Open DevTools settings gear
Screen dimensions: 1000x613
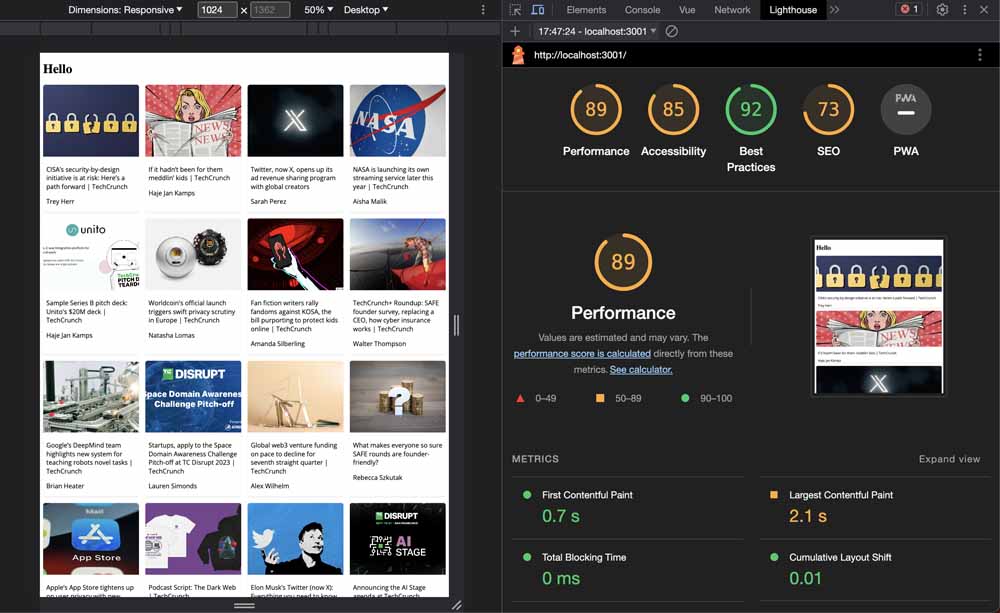pos(942,10)
